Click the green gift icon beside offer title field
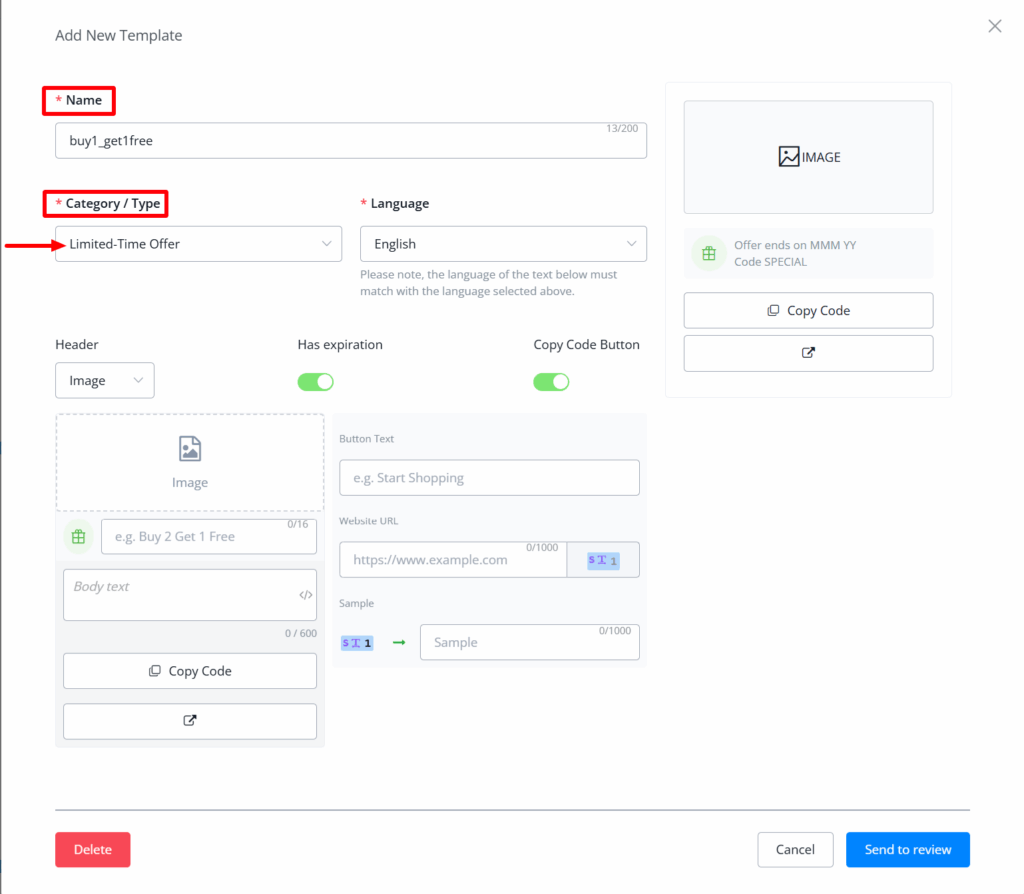The image size is (1024, 894). click(x=78, y=537)
